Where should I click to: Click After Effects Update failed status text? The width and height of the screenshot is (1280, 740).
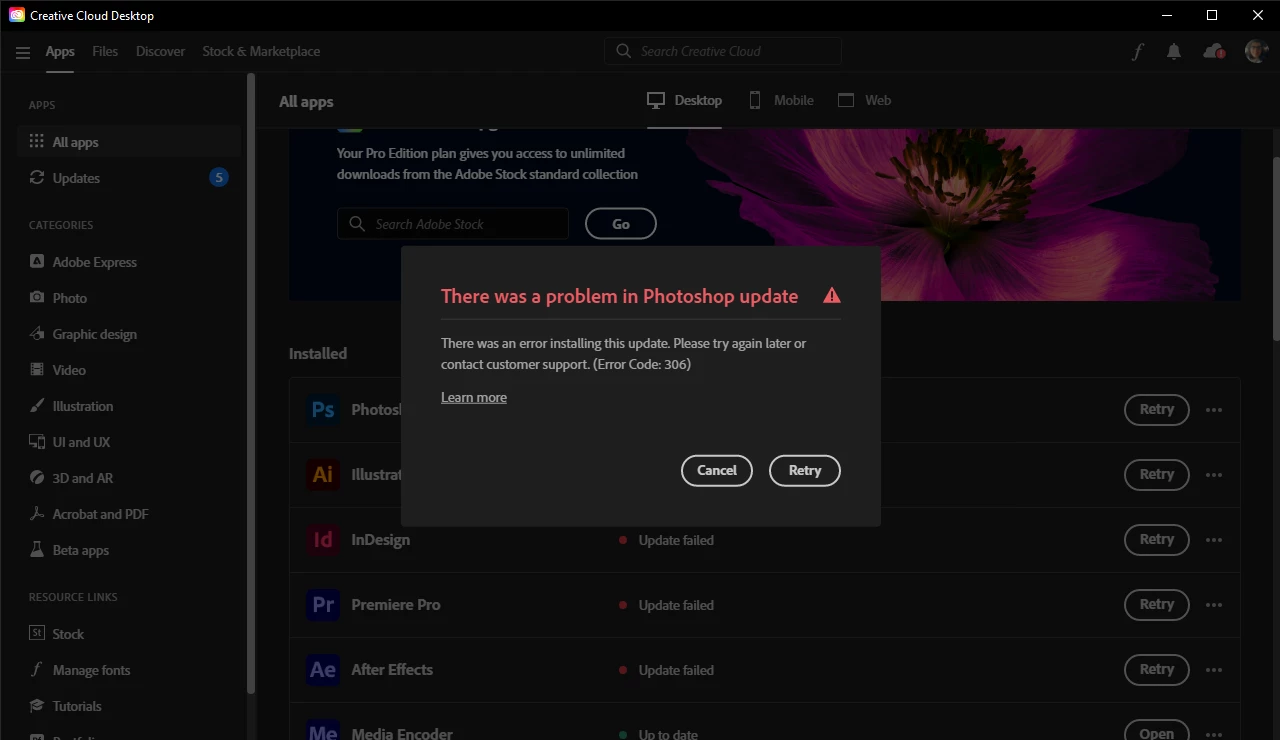point(676,670)
